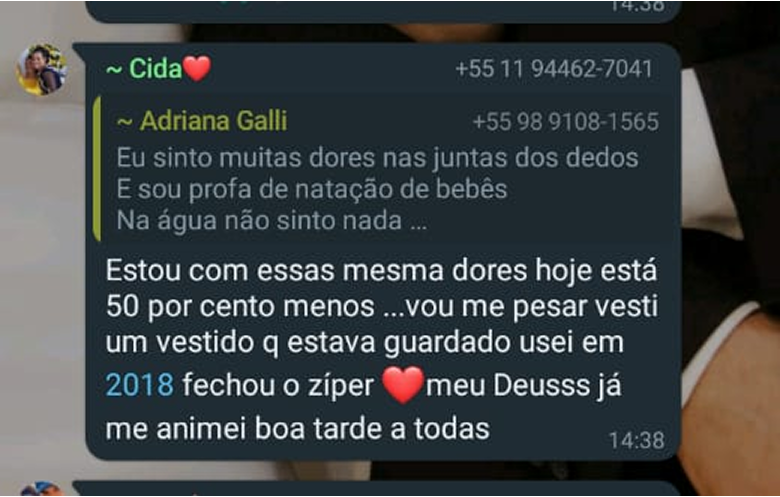Select the message text starting with Estou com
780x497 pixels.
tap(382, 349)
